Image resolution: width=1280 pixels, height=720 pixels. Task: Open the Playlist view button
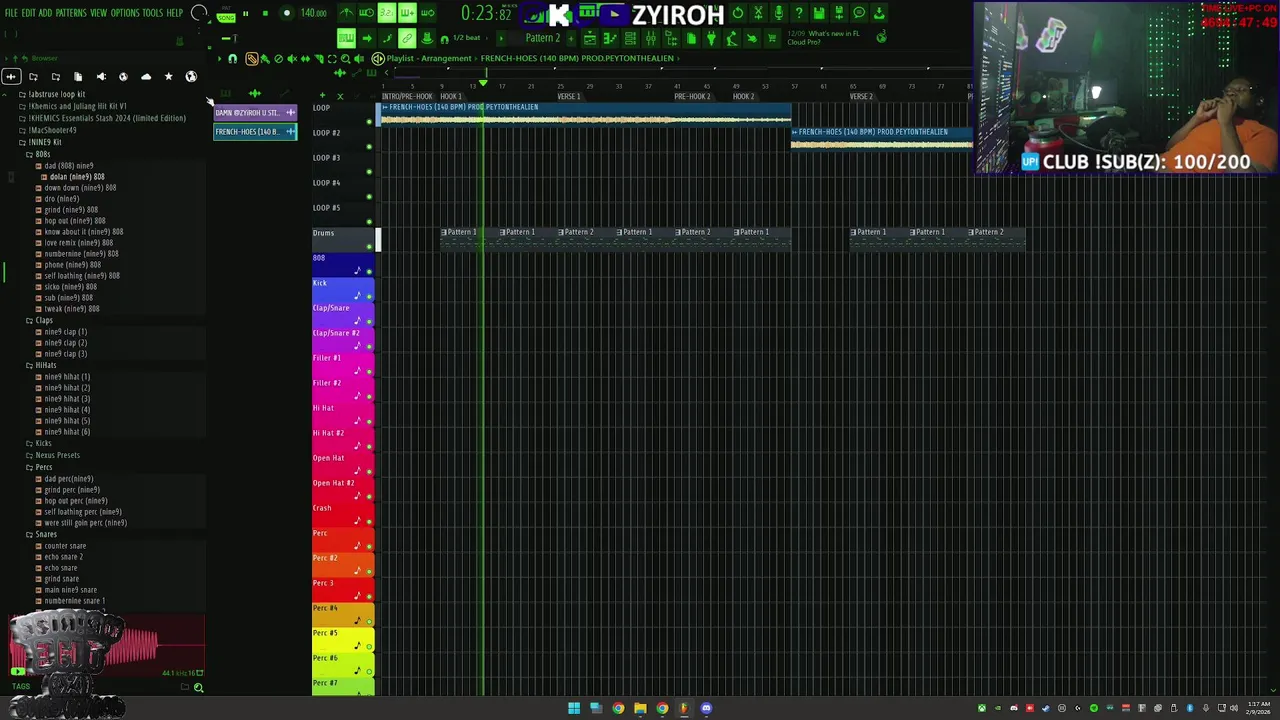click(589, 38)
